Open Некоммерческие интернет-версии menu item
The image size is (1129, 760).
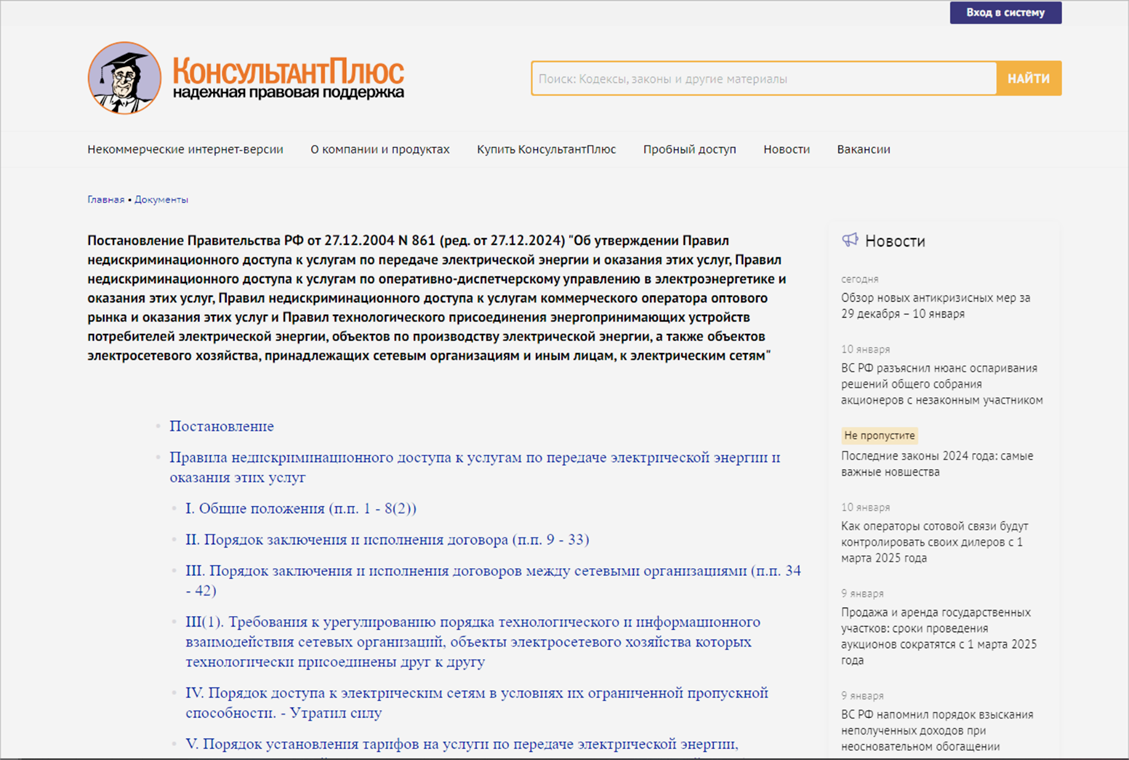click(186, 148)
